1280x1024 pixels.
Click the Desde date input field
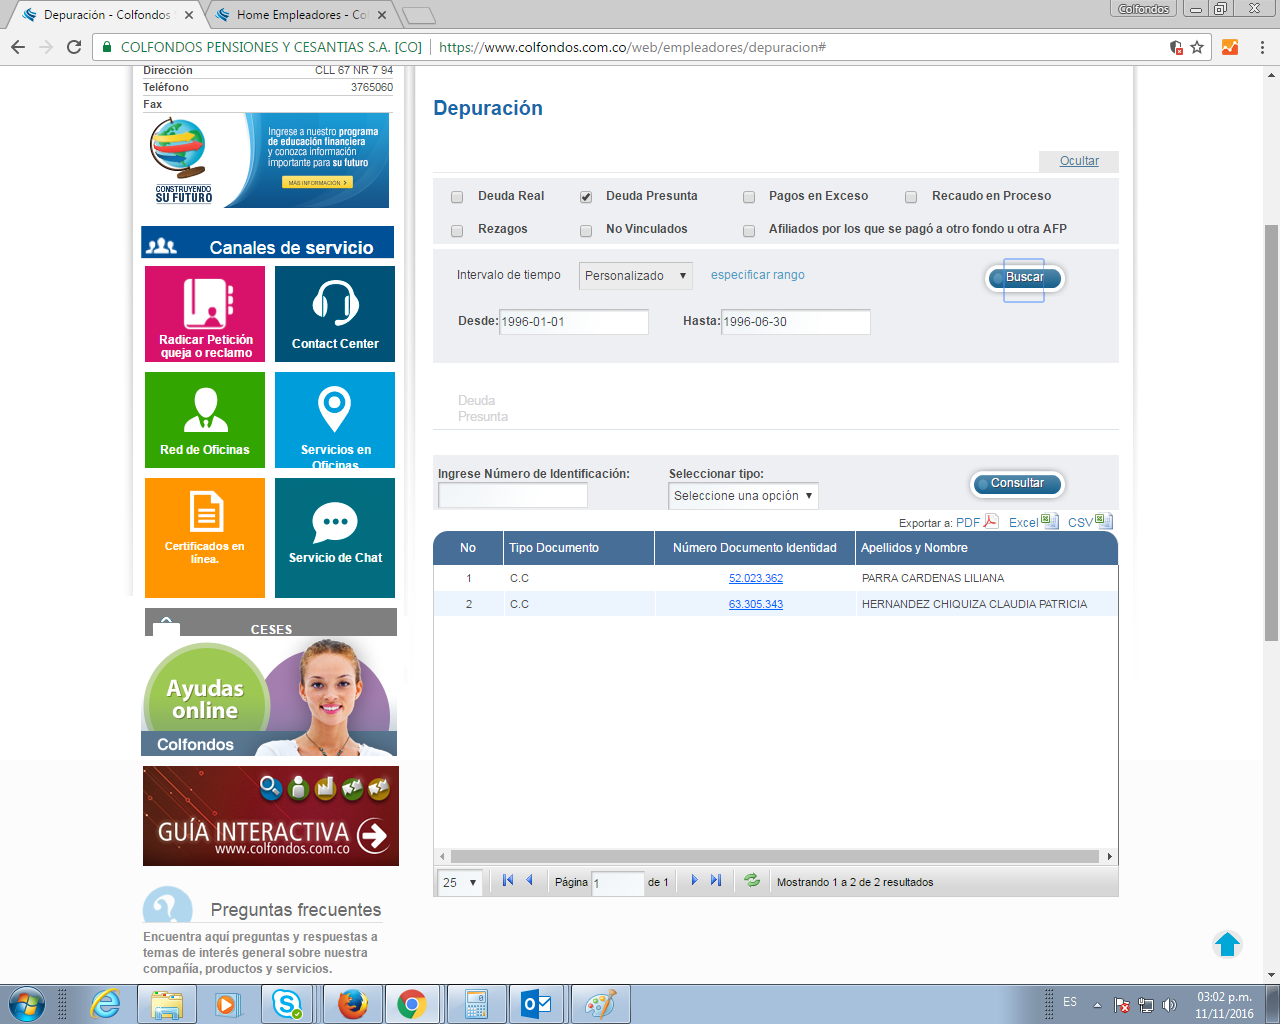pyautogui.click(x=573, y=322)
